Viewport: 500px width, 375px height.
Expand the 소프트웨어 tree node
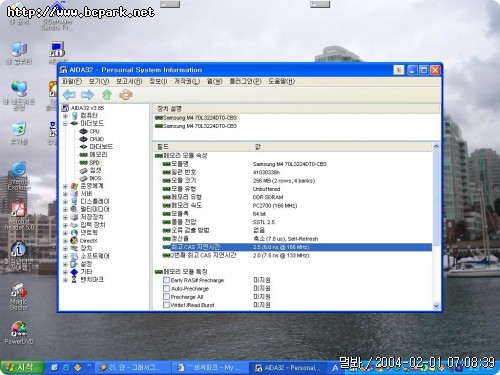[65, 256]
